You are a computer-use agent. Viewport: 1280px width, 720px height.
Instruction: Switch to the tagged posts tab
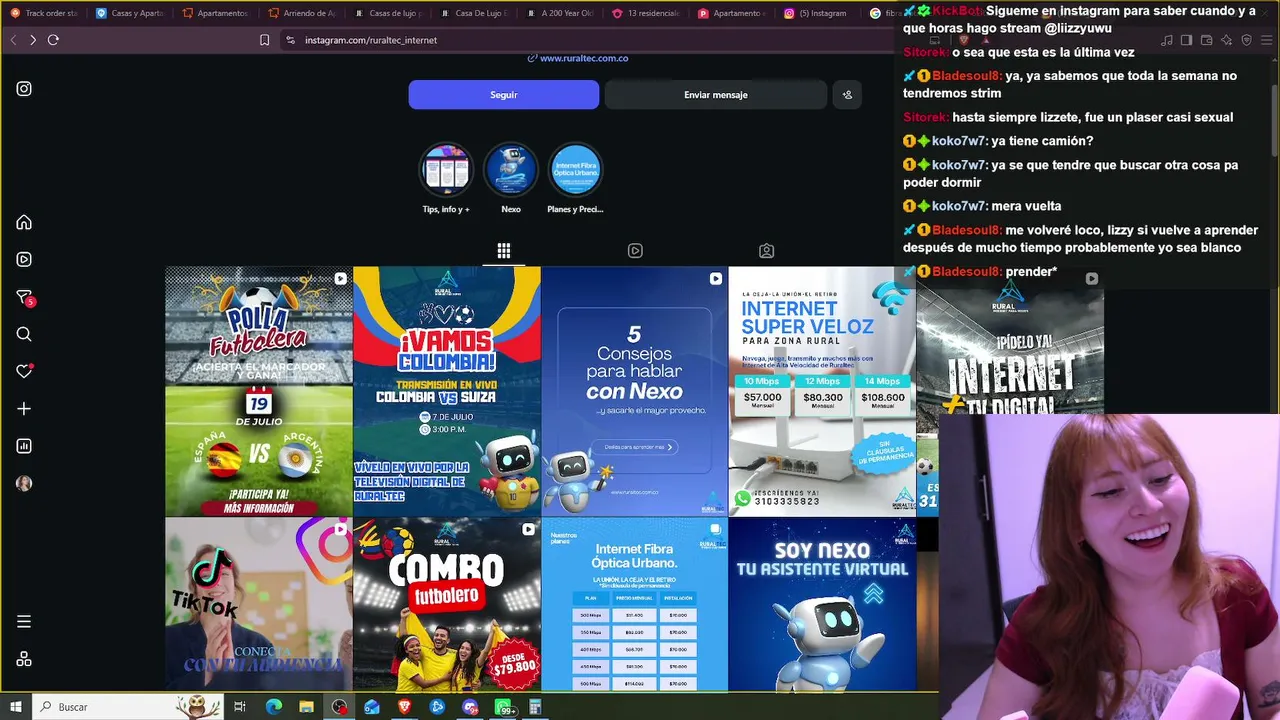pyautogui.click(x=766, y=251)
